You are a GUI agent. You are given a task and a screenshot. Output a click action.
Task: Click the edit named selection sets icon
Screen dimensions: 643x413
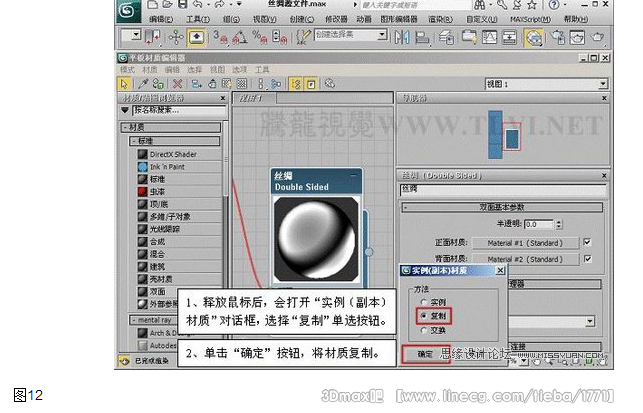(x=303, y=37)
